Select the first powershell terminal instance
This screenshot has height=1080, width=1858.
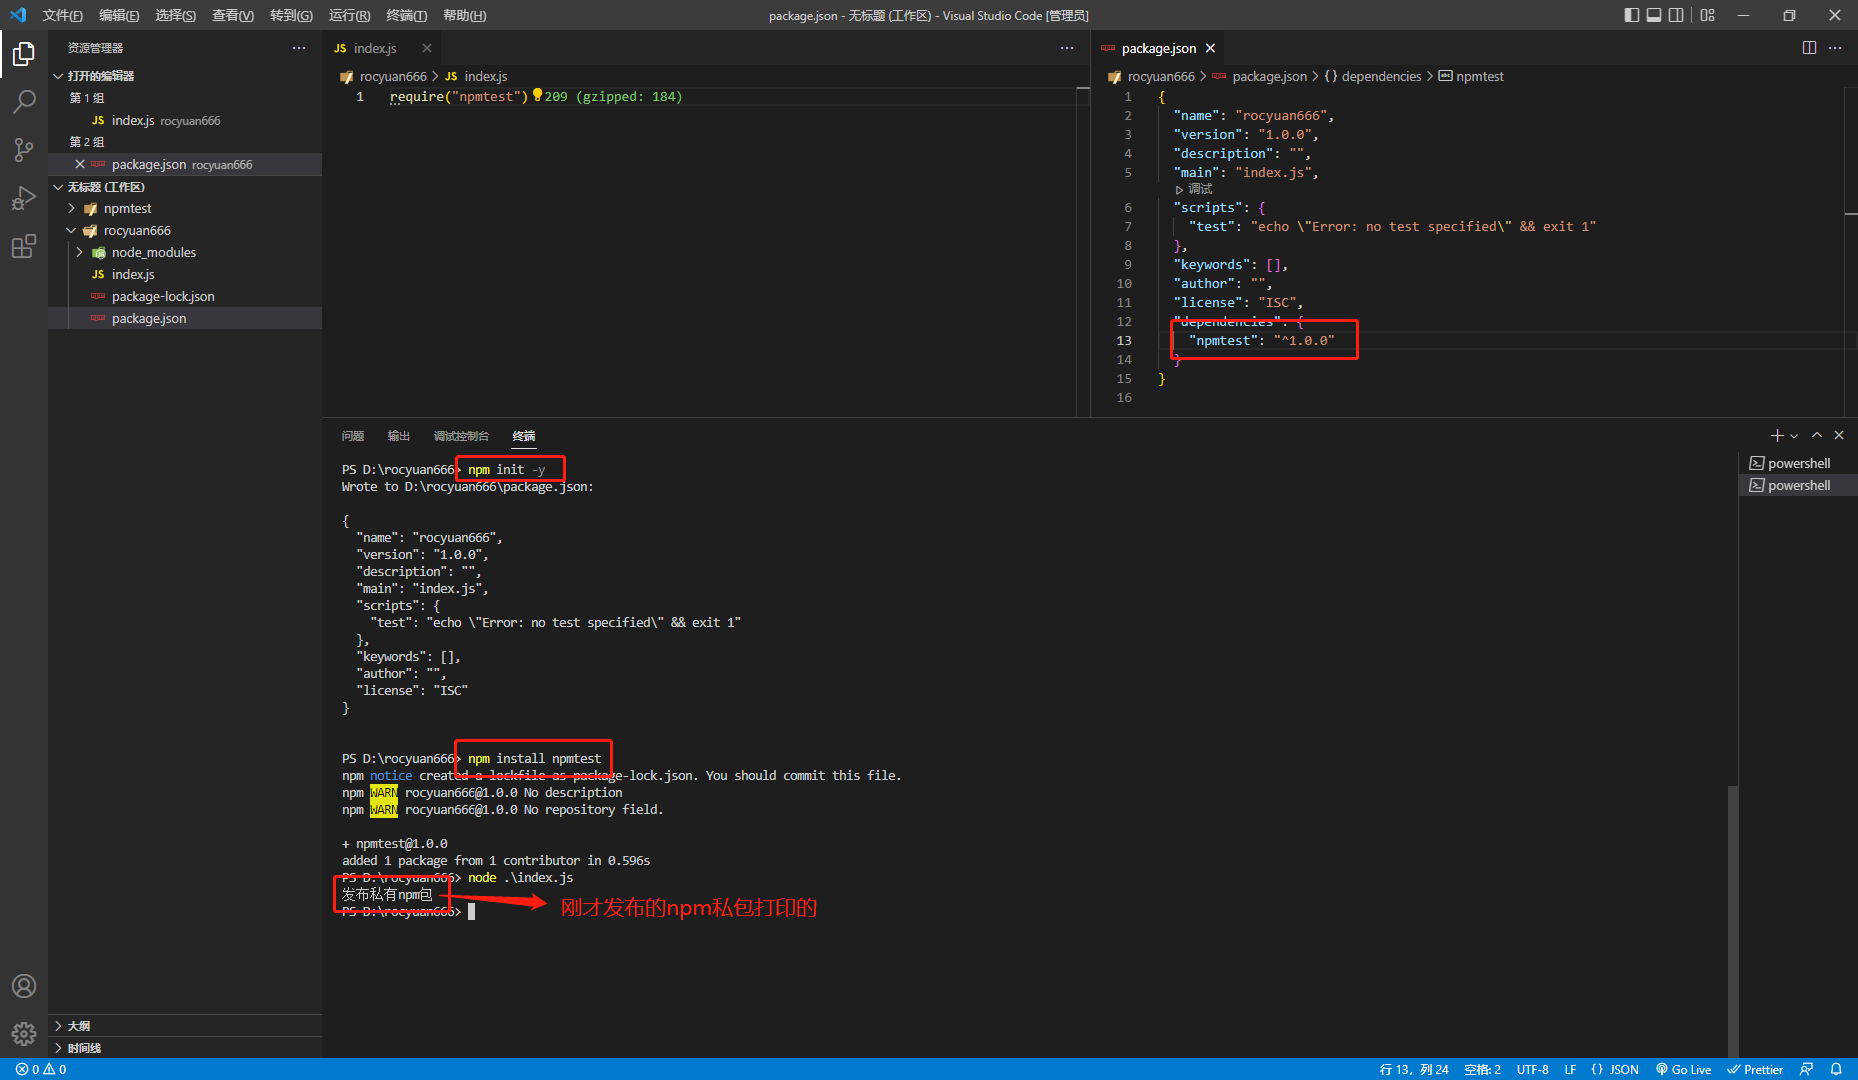1798,463
